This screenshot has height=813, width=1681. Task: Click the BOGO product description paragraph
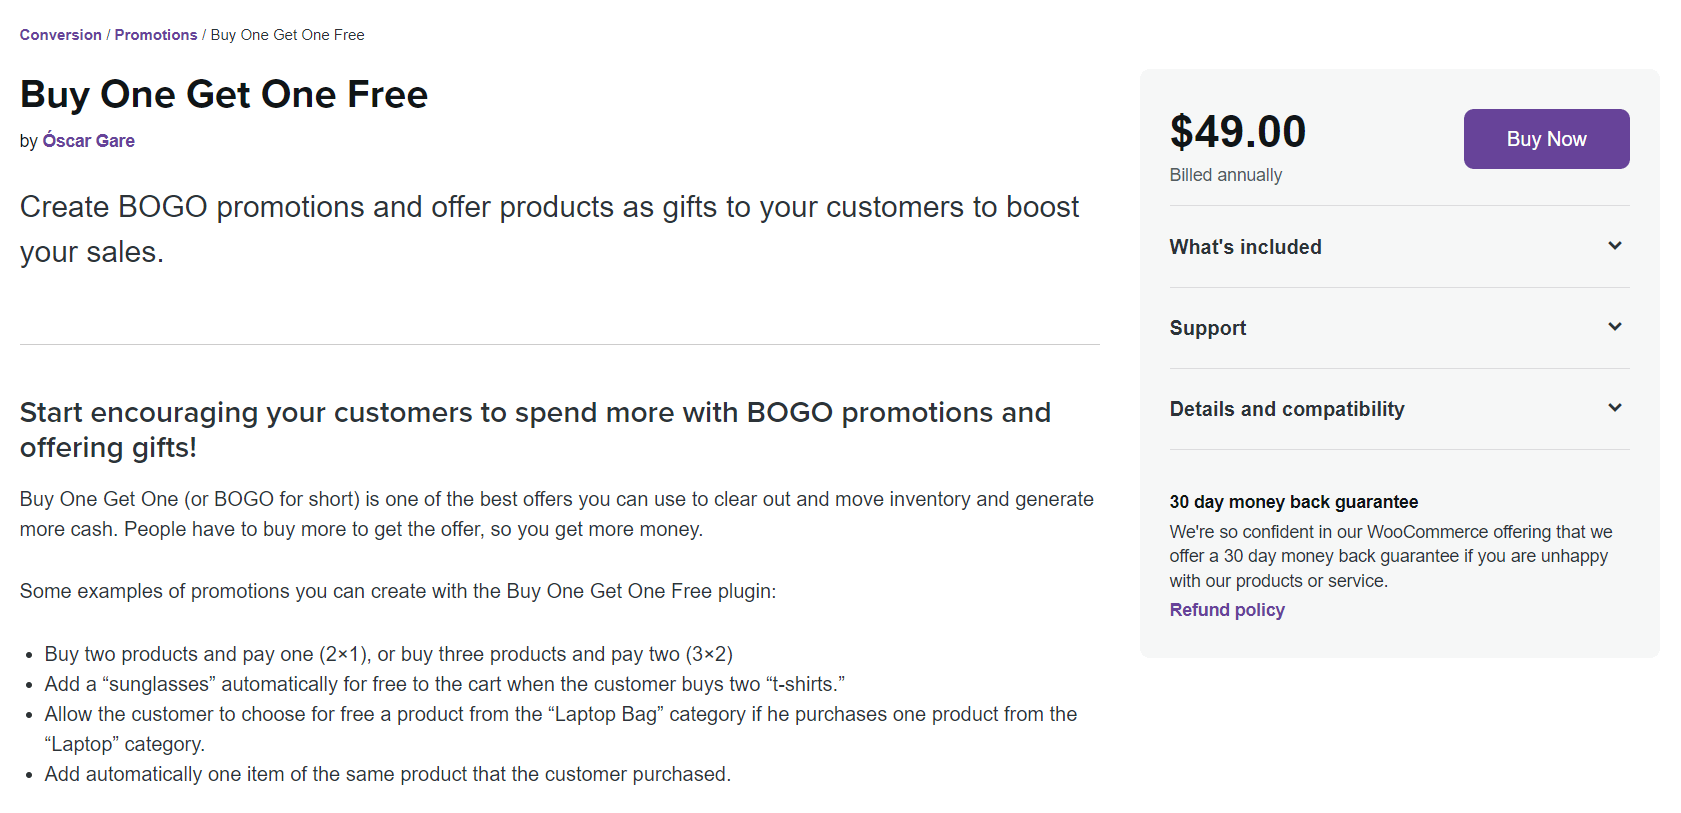coord(556,513)
